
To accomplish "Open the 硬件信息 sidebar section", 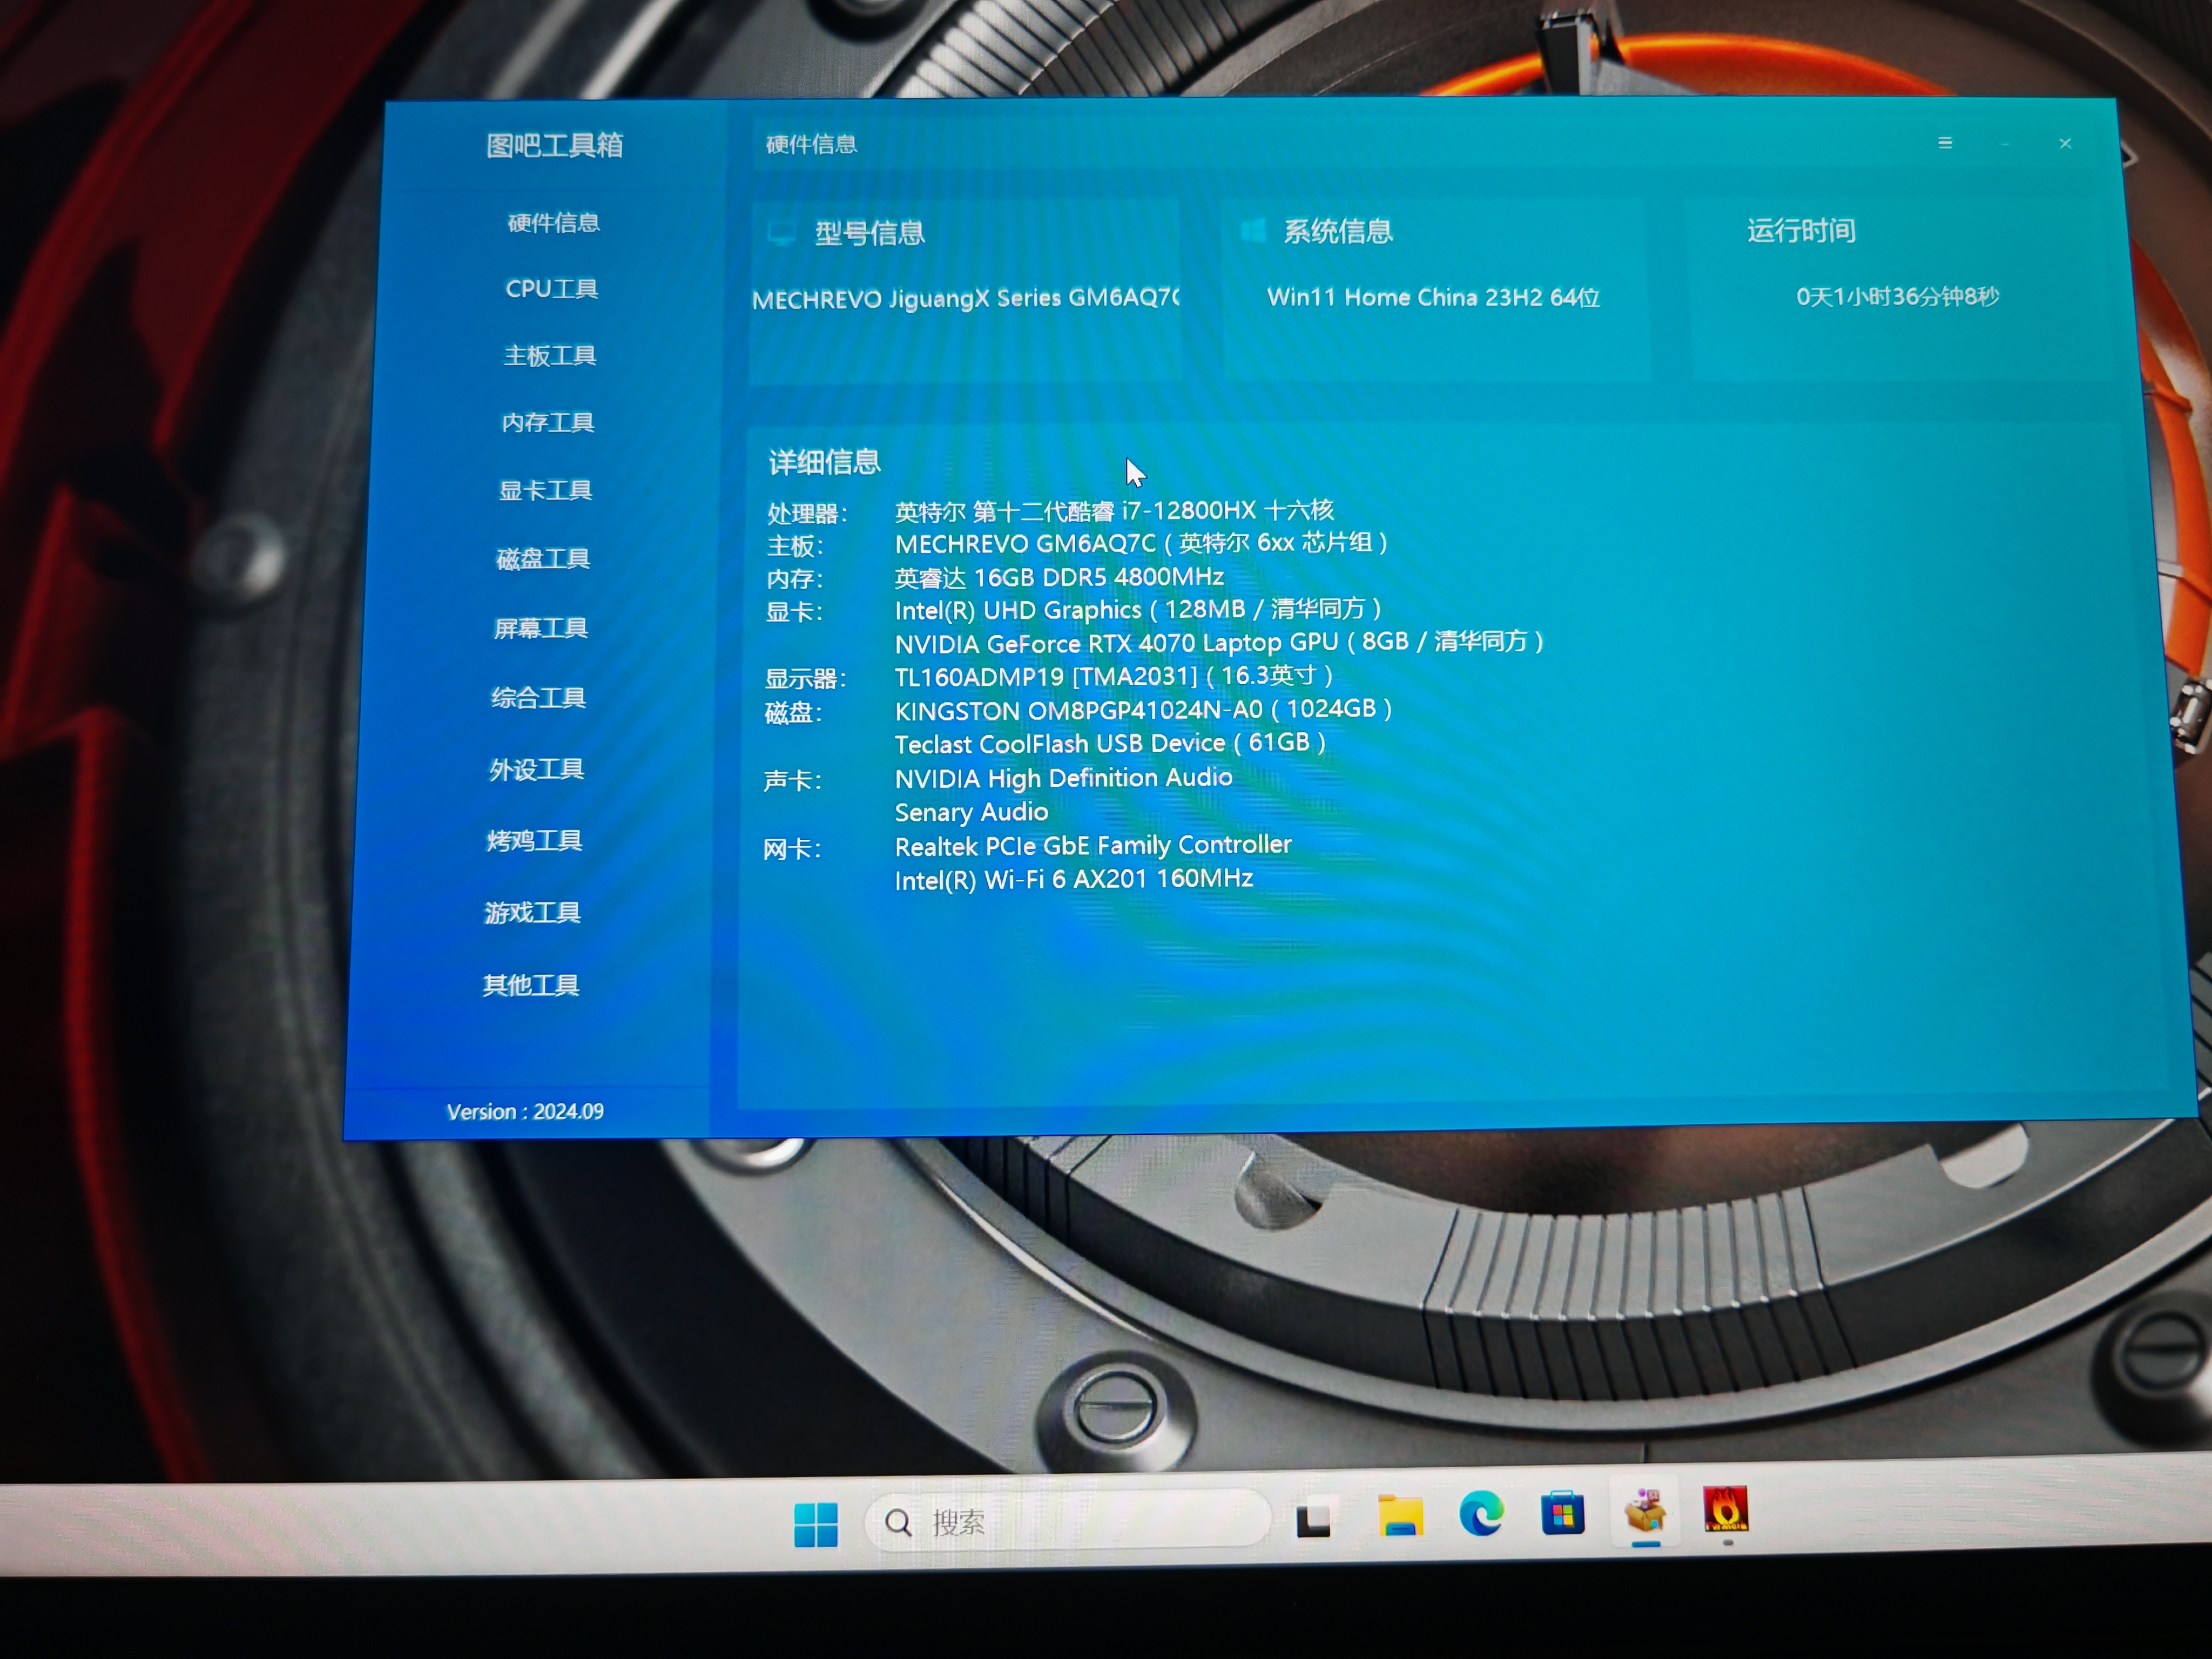I will tap(553, 222).
